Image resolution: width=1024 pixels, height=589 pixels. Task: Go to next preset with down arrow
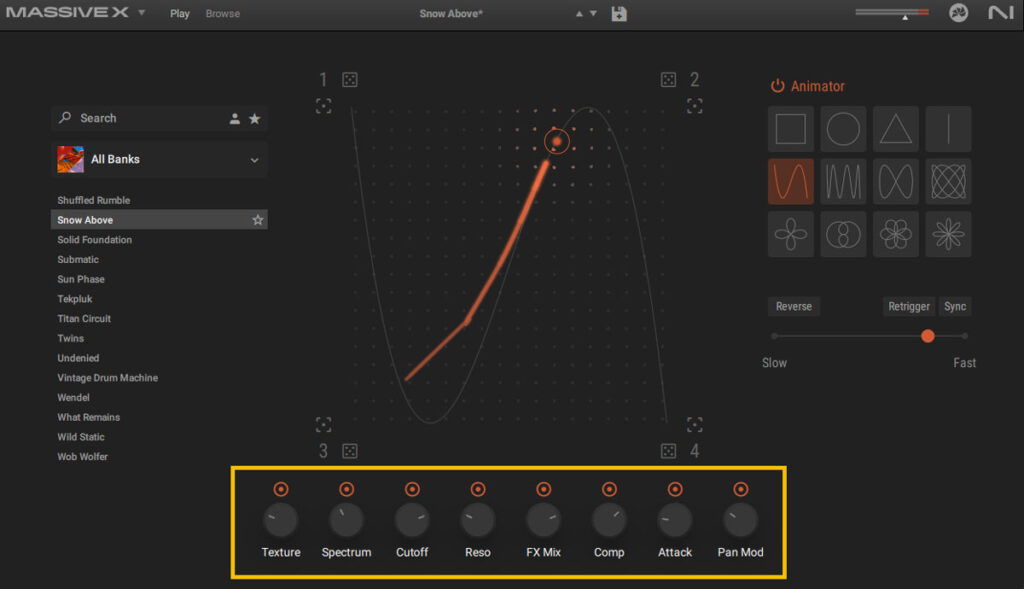[x=593, y=14]
